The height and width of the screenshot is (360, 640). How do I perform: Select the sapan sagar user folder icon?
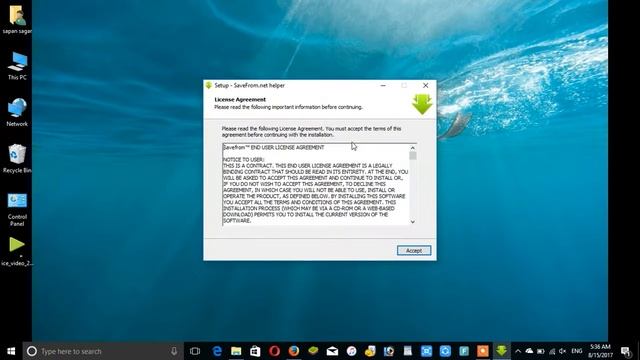[17, 19]
